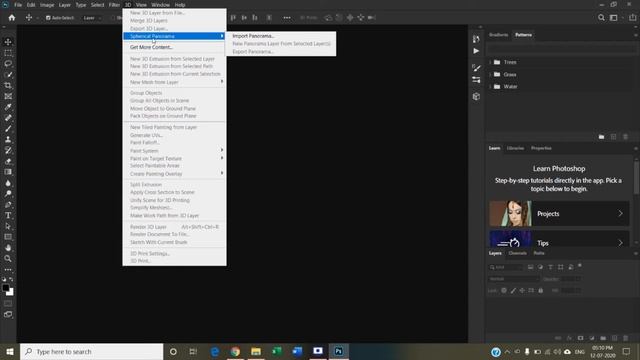640x360 pixels.
Task: Select the Pen tool
Action: point(8,204)
